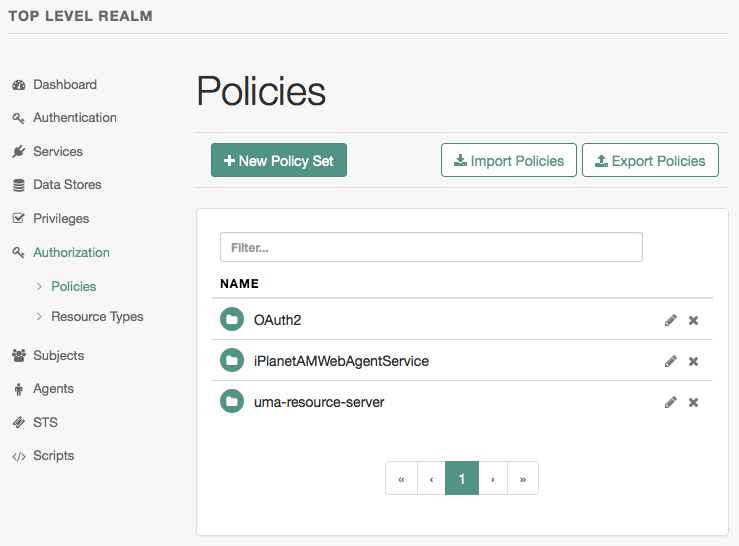Screen dimensions: 739x546
Task: Open the Services section
Action: click(x=58, y=152)
